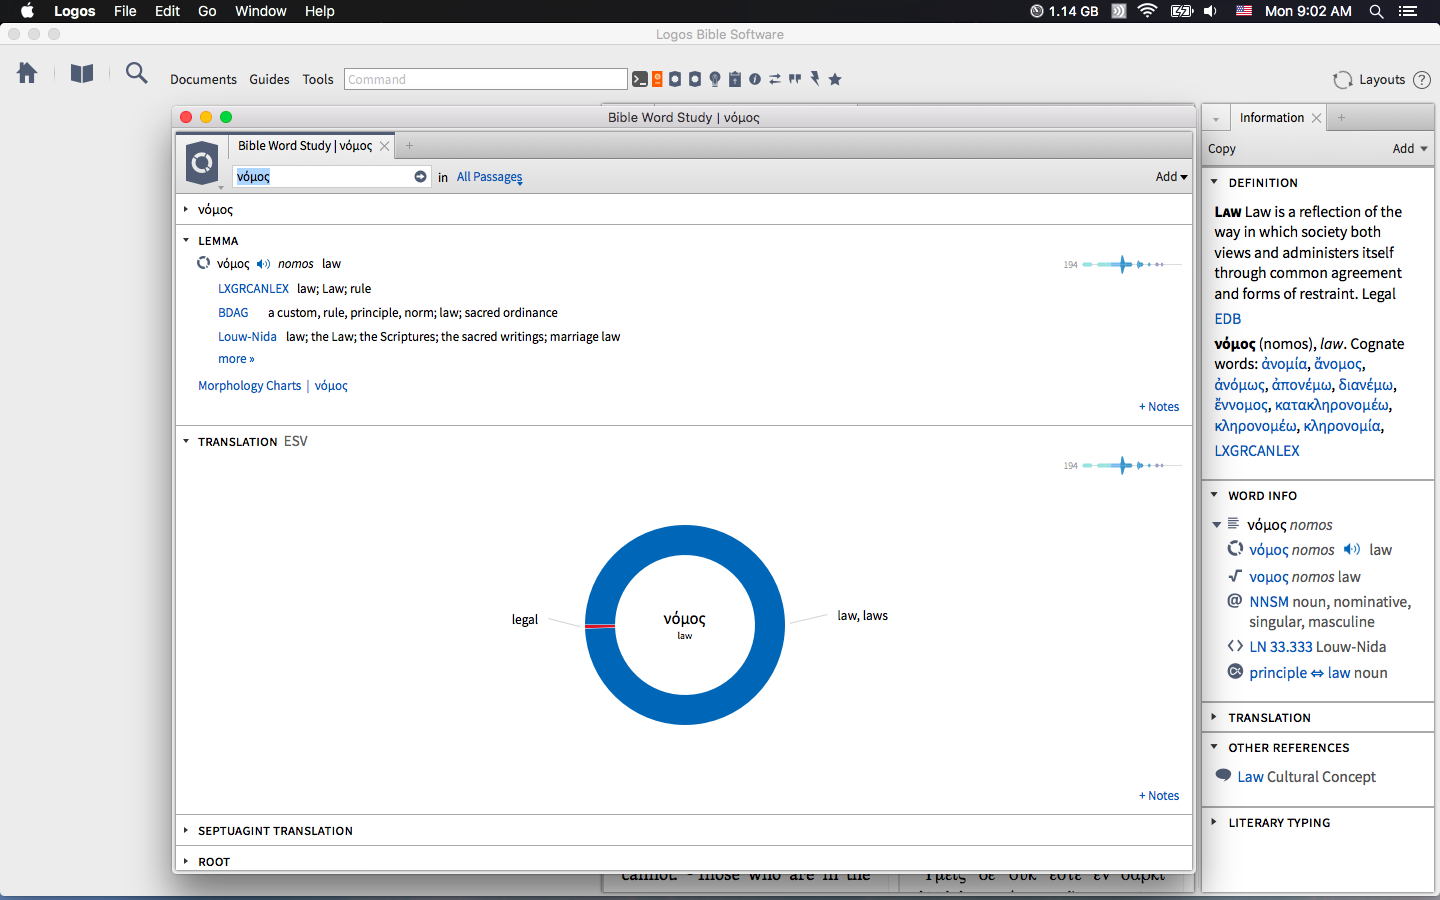Image resolution: width=1440 pixels, height=900 pixels.
Task: Open the File menu
Action: [x=125, y=11]
